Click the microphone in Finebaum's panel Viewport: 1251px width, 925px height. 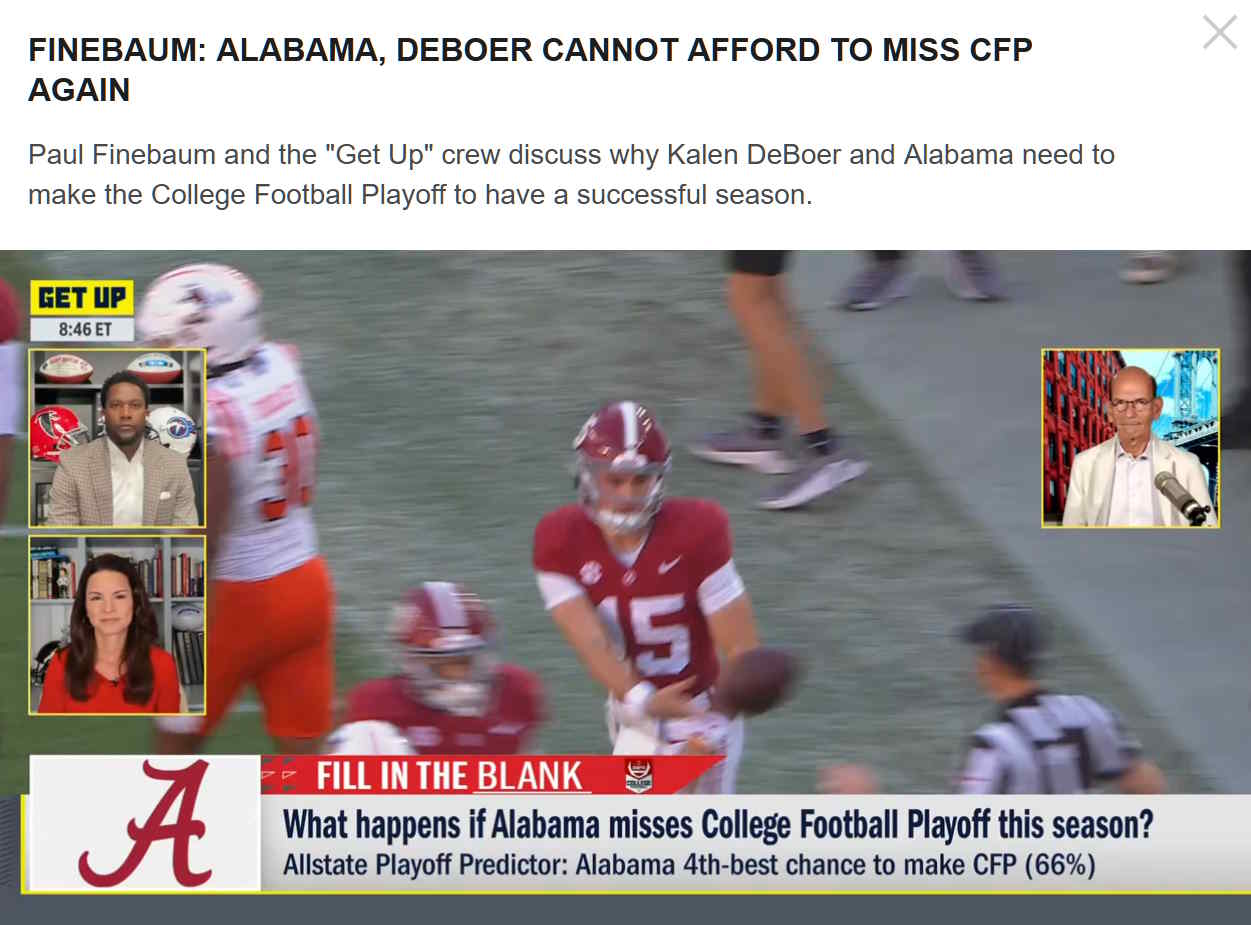(x=1182, y=497)
